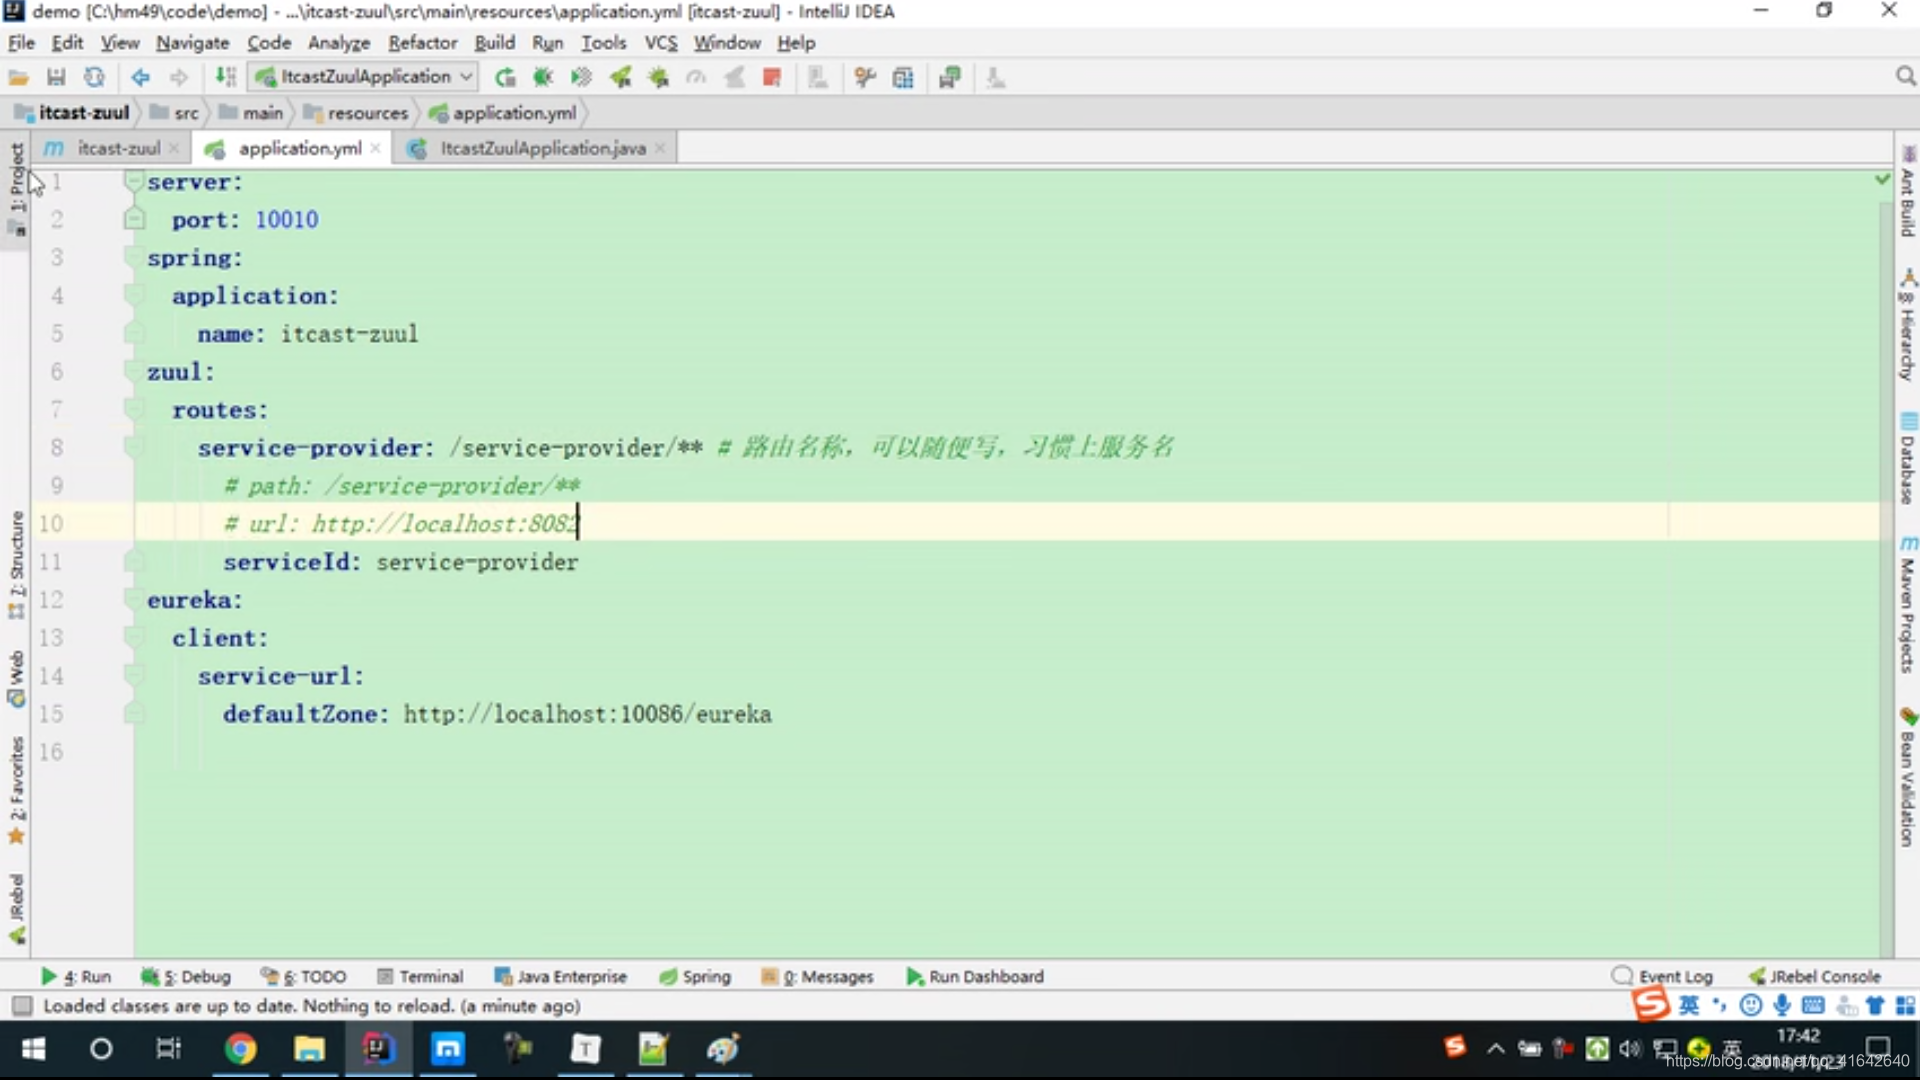
Task: Toggle the Bean Validation panel
Action: pos(1907,778)
